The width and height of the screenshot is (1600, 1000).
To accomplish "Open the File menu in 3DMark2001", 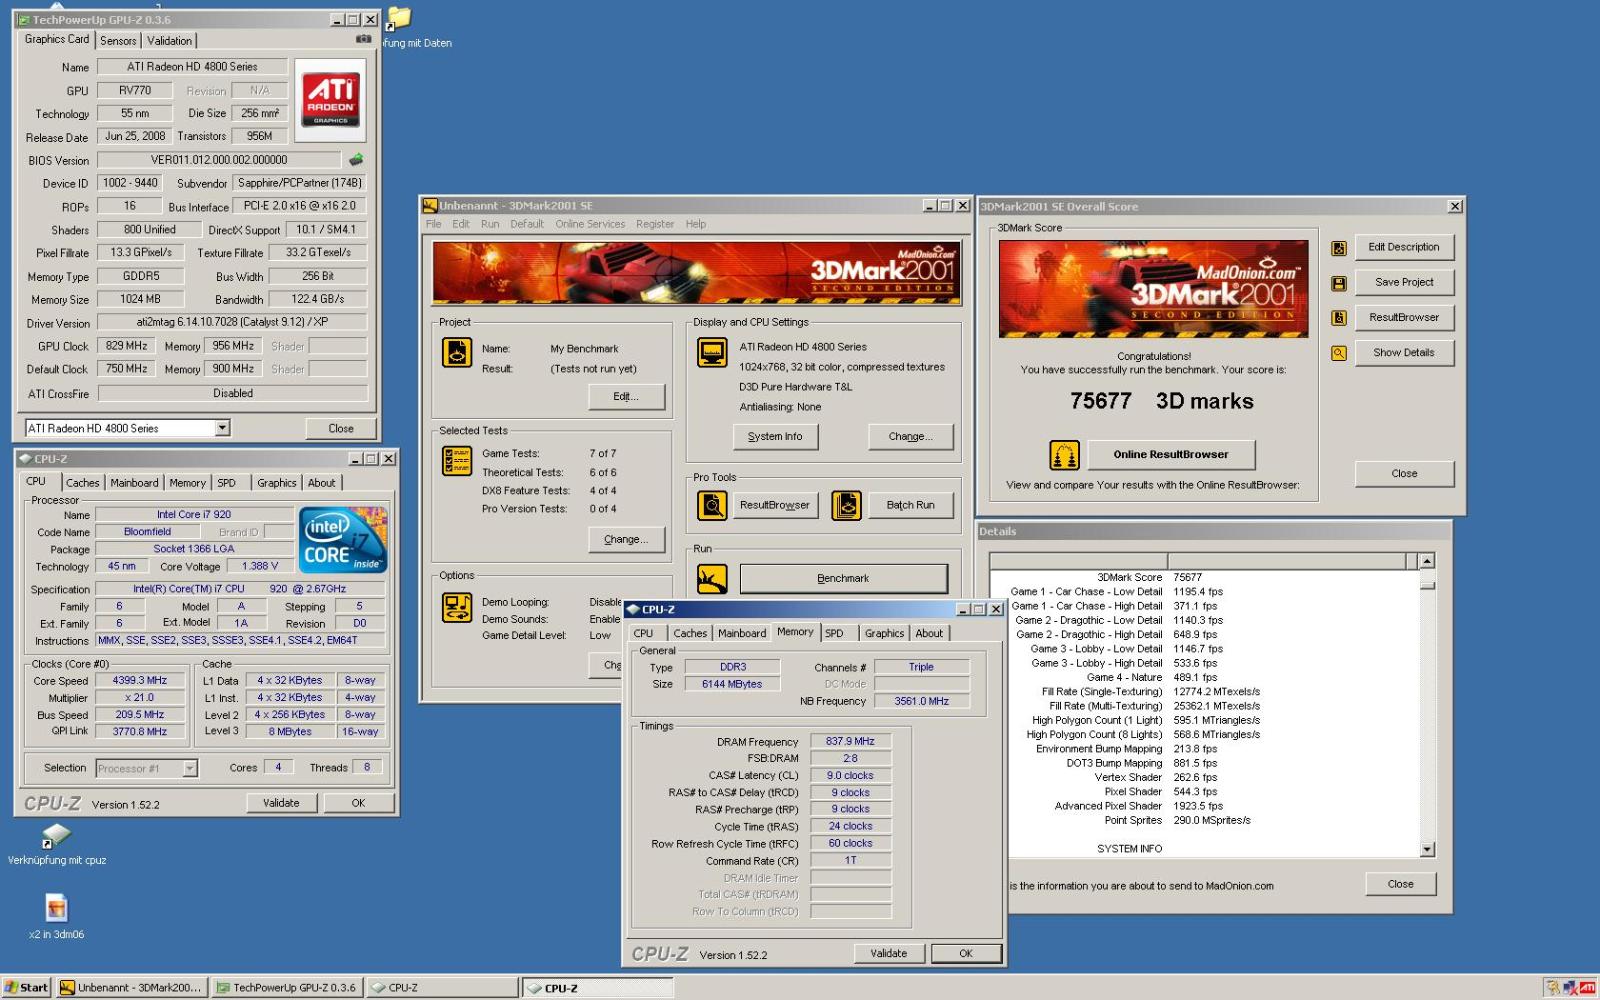I will [x=433, y=224].
